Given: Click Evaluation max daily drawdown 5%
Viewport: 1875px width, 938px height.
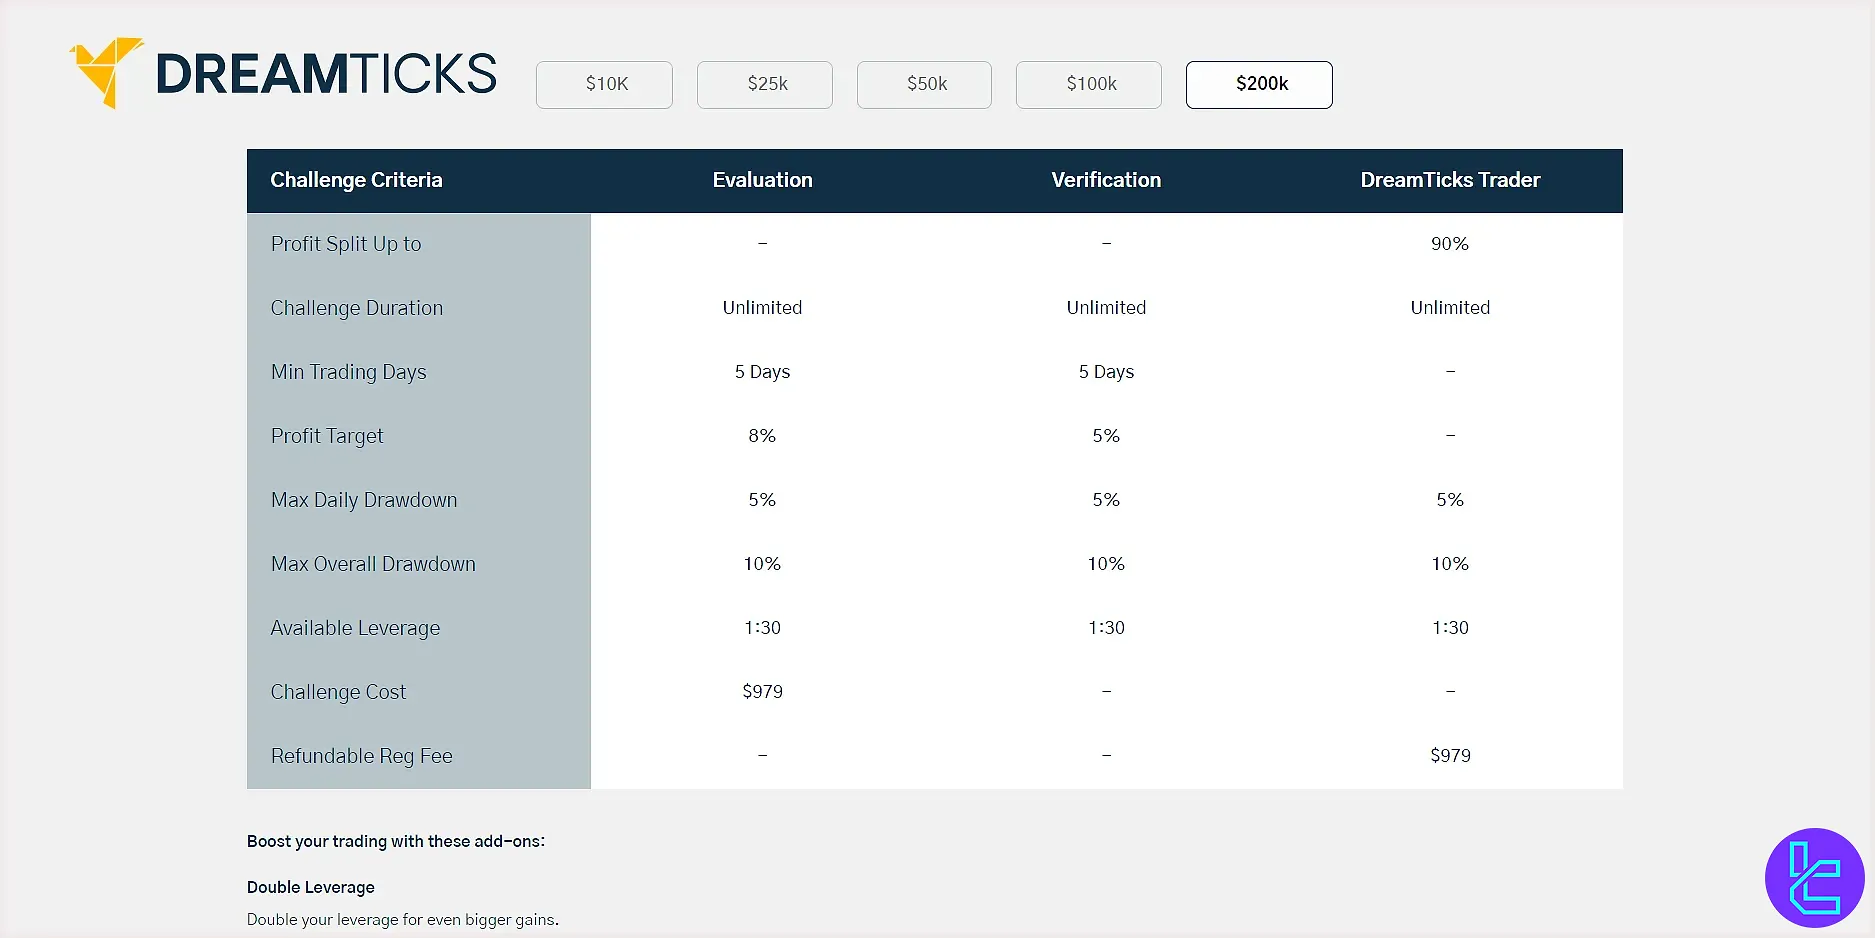Looking at the screenshot, I should click(x=762, y=500).
